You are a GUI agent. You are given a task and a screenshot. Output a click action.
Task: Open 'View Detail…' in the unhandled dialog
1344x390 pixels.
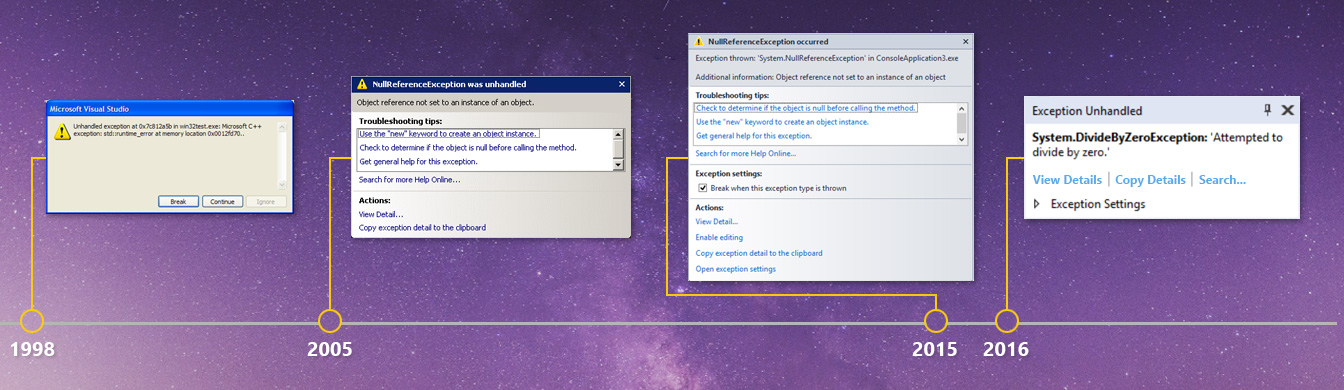pyautogui.click(x=381, y=214)
